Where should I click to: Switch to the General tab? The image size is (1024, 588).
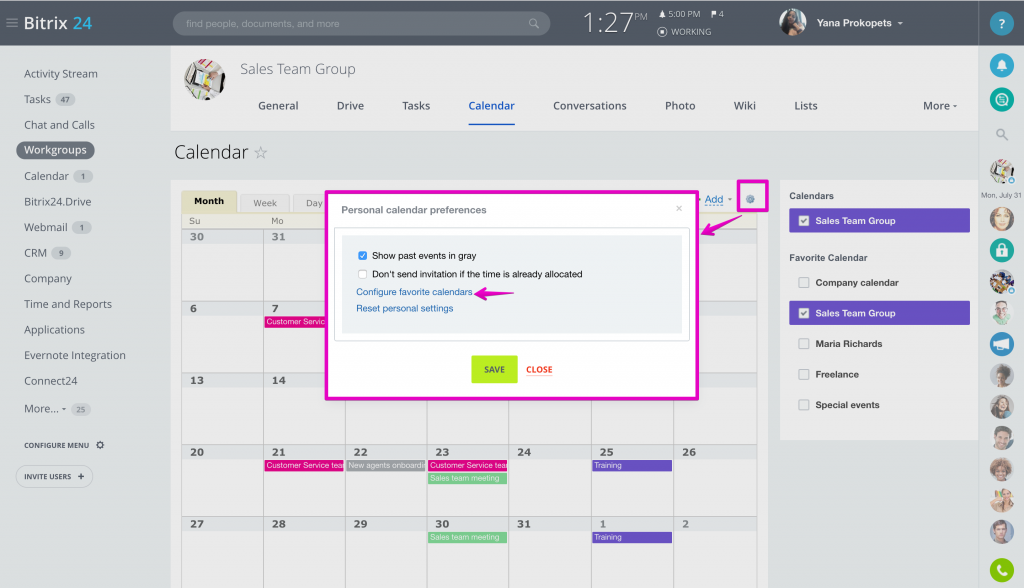[278, 106]
